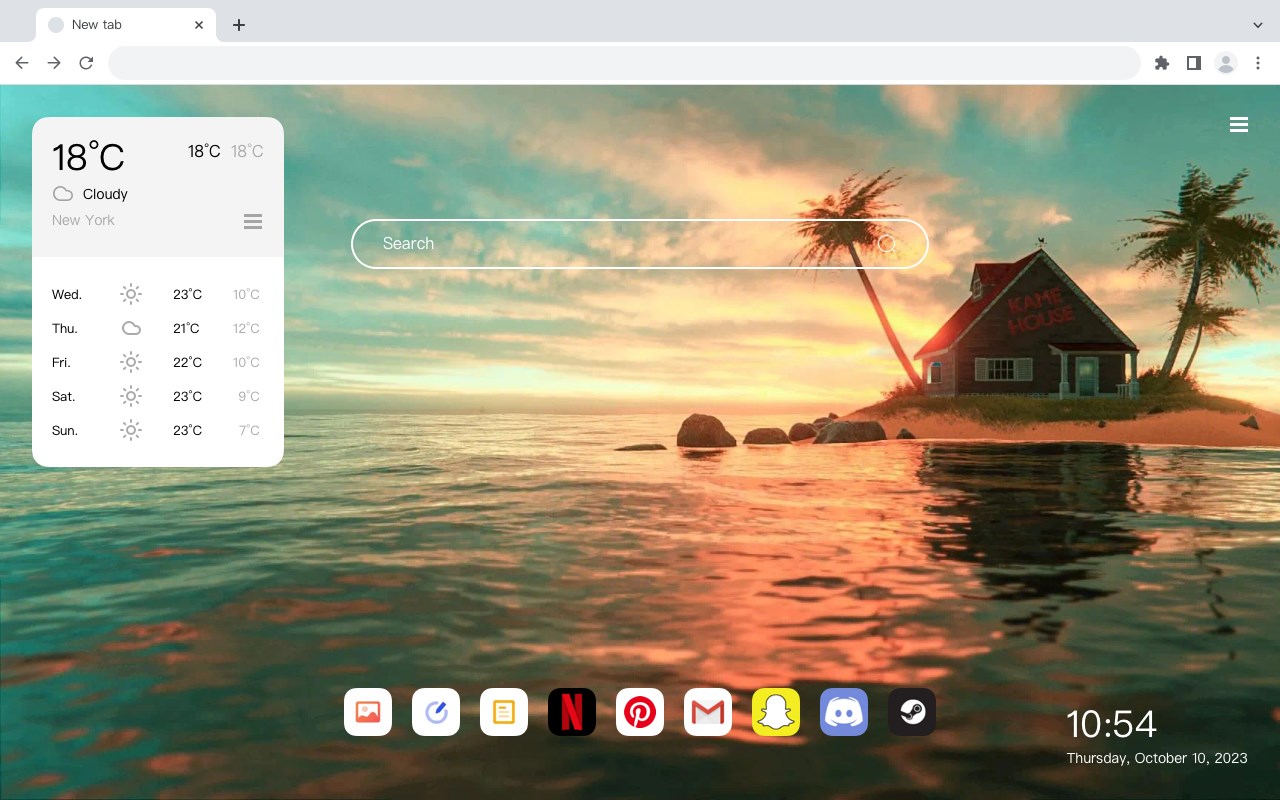This screenshot has height=800, width=1280.
Task: Launch the Pinterest shortcut
Action: point(640,712)
